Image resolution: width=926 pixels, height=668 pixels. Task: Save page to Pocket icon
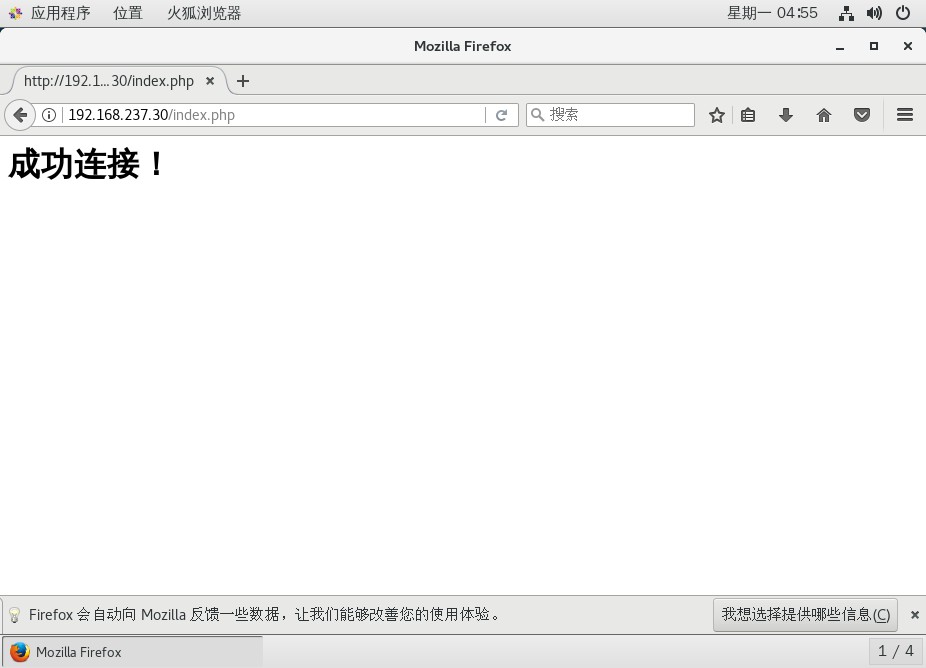tap(862, 115)
